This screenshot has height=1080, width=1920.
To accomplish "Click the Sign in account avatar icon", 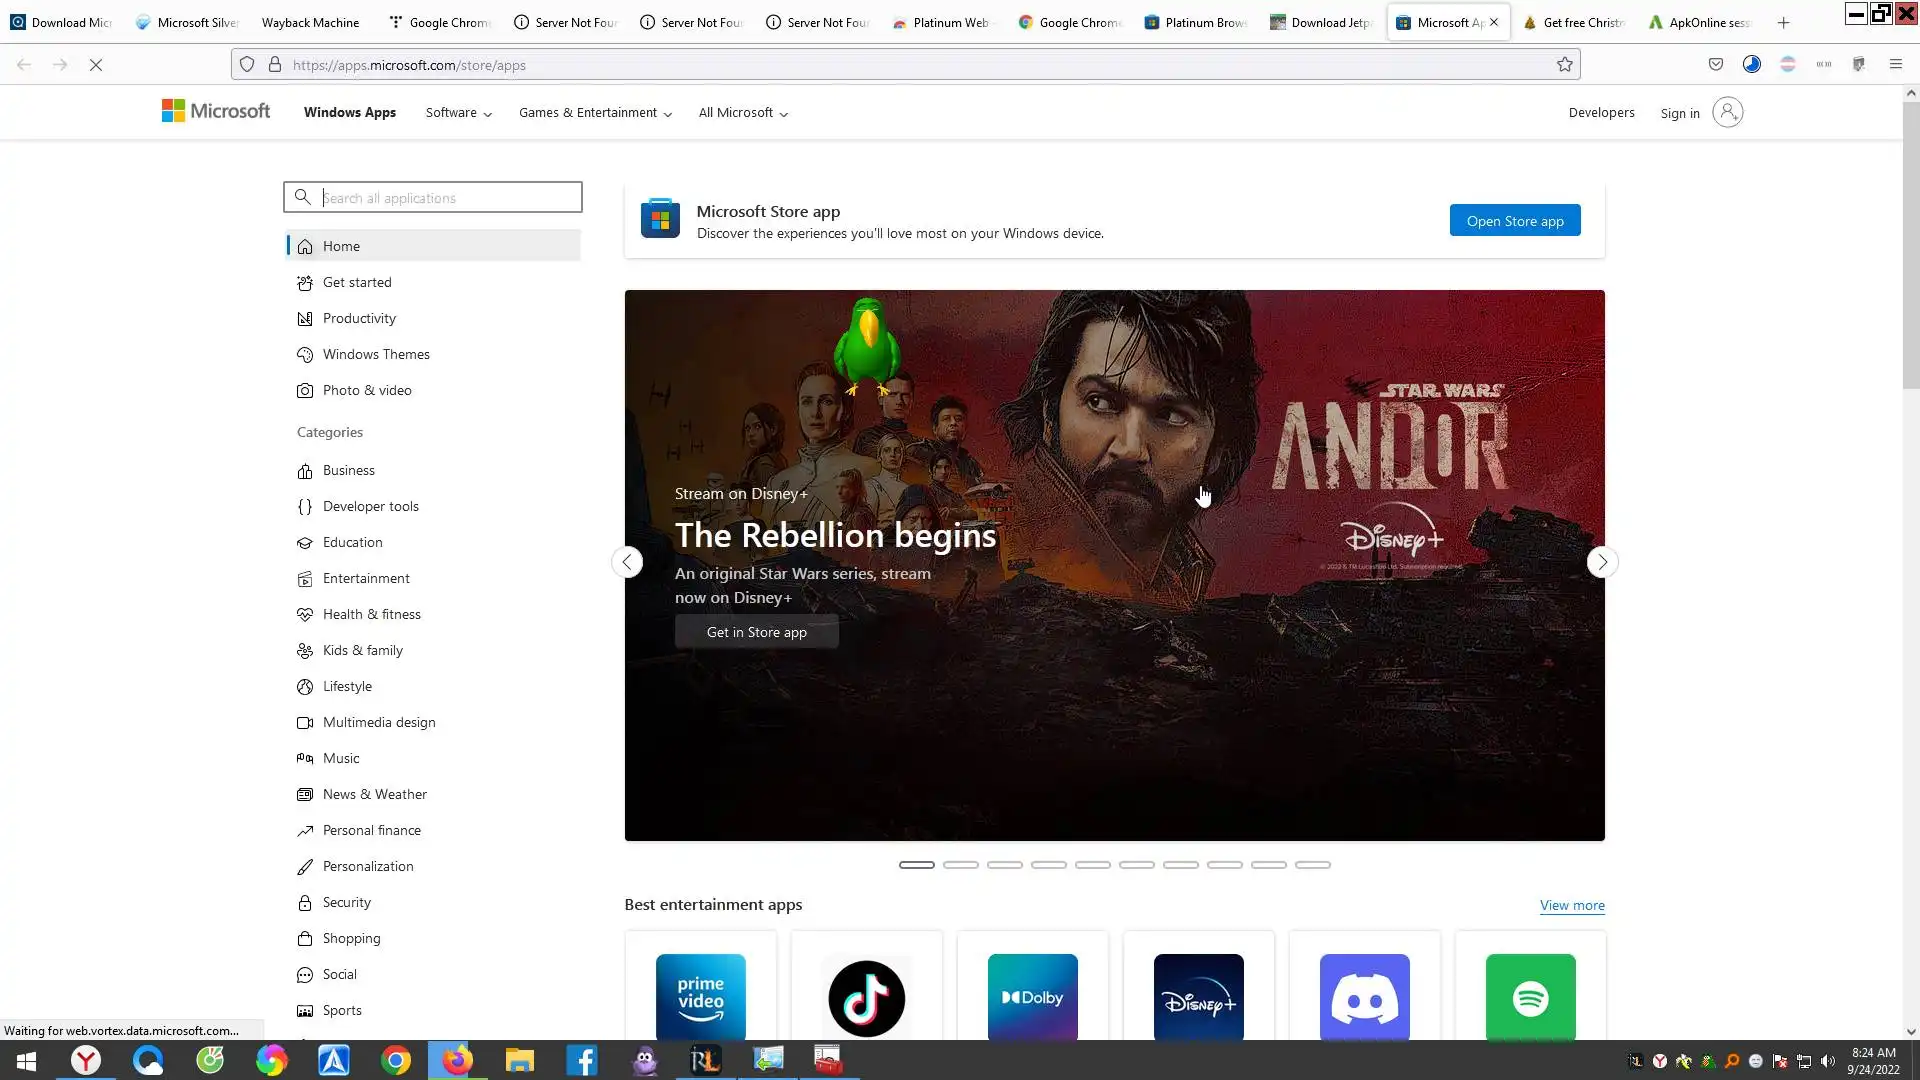I will pos(1727,113).
